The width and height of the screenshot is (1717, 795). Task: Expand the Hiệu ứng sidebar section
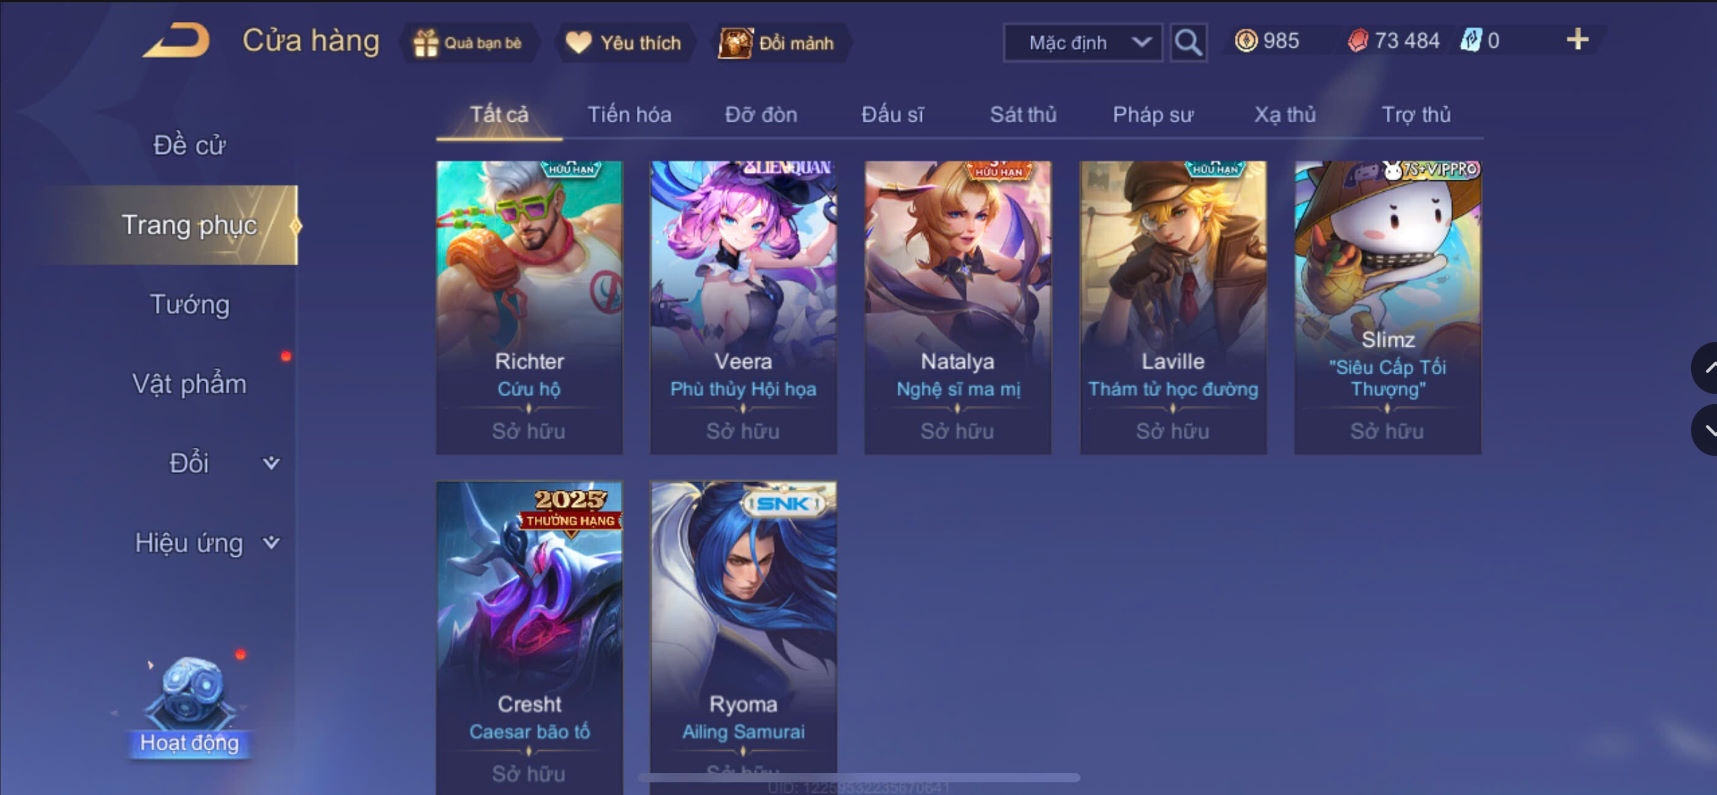pos(190,543)
